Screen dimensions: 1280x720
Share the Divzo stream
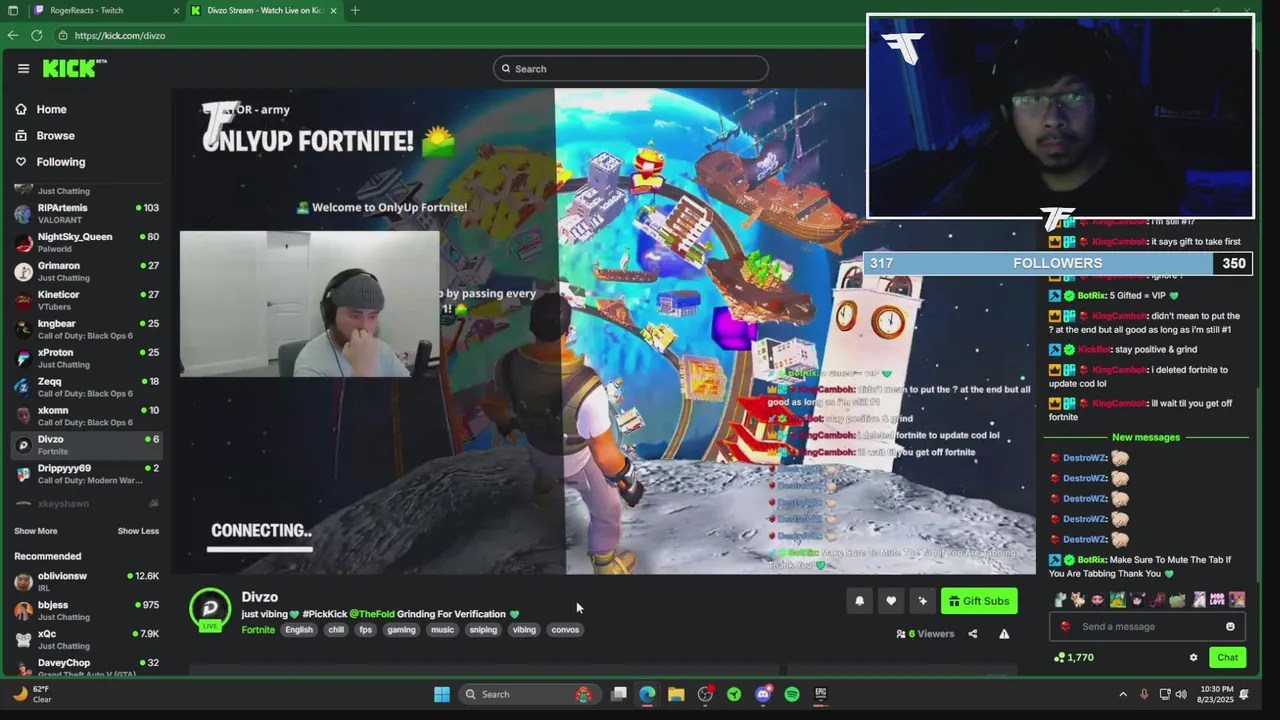972,634
